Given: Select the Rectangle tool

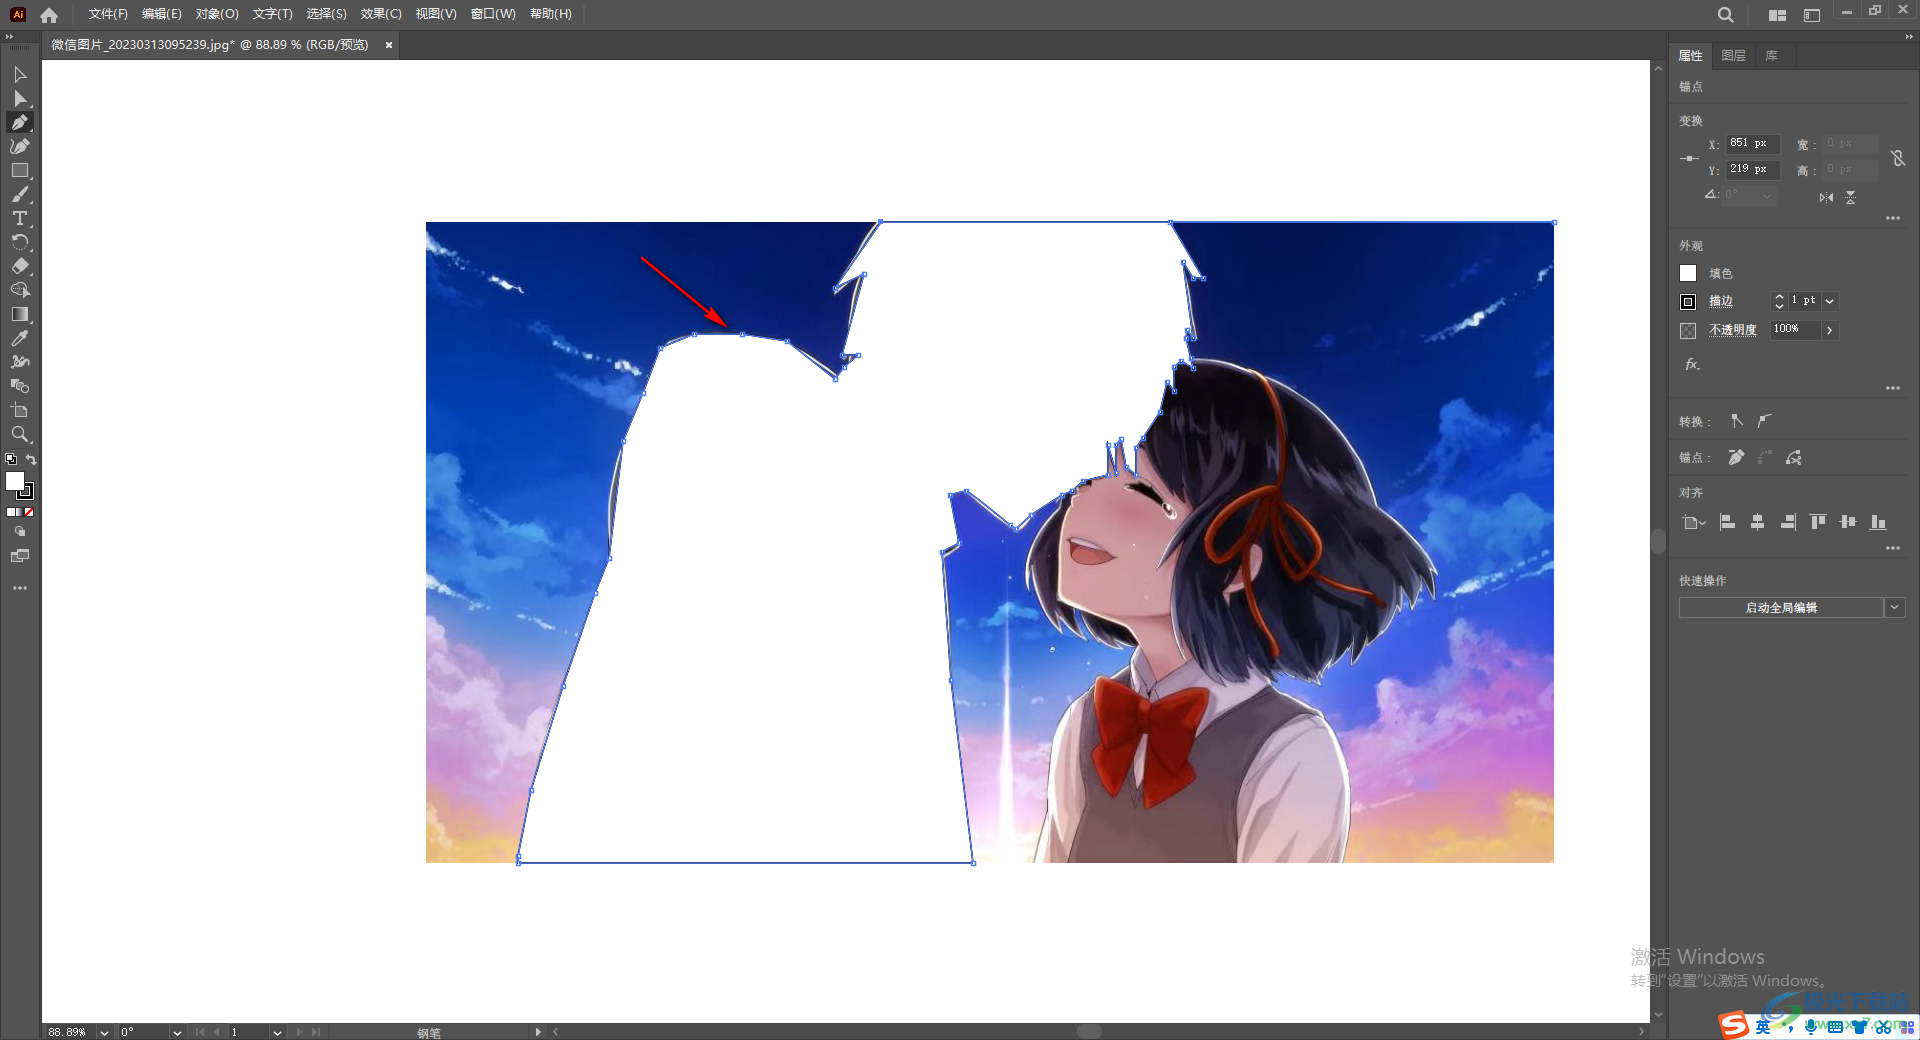Looking at the screenshot, I should point(20,171).
